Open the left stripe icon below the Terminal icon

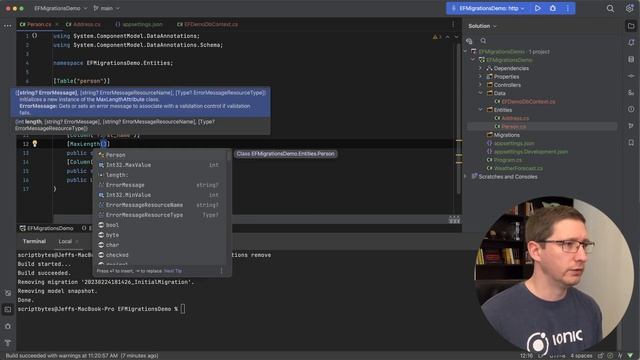[8, 326]
